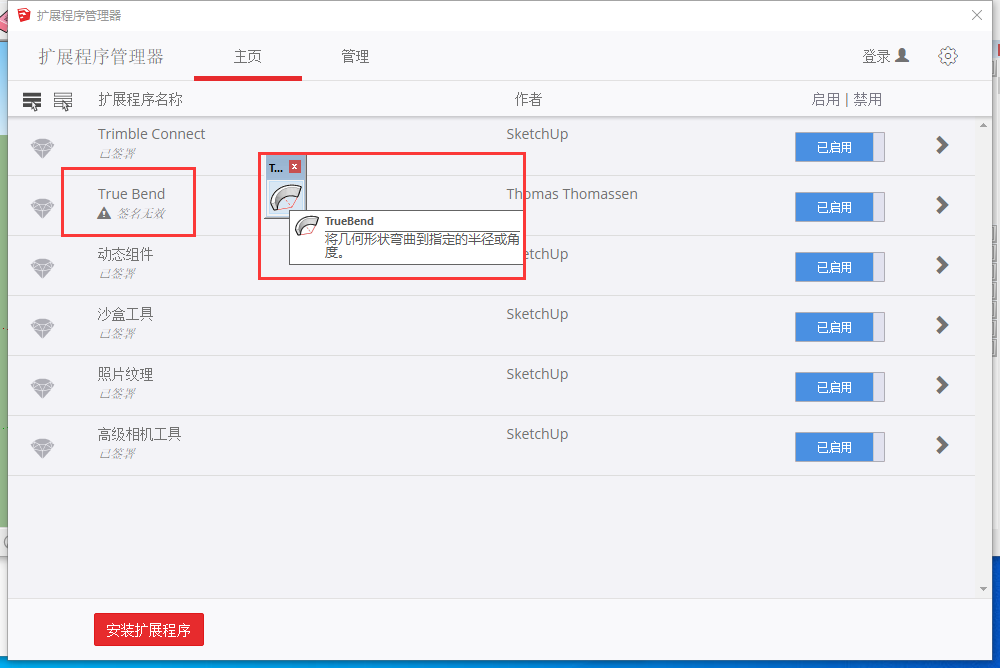Select the 照片纹理 extension name
Image resolution: width=1000 pixels, height=668 pixels.
[125, 374]
